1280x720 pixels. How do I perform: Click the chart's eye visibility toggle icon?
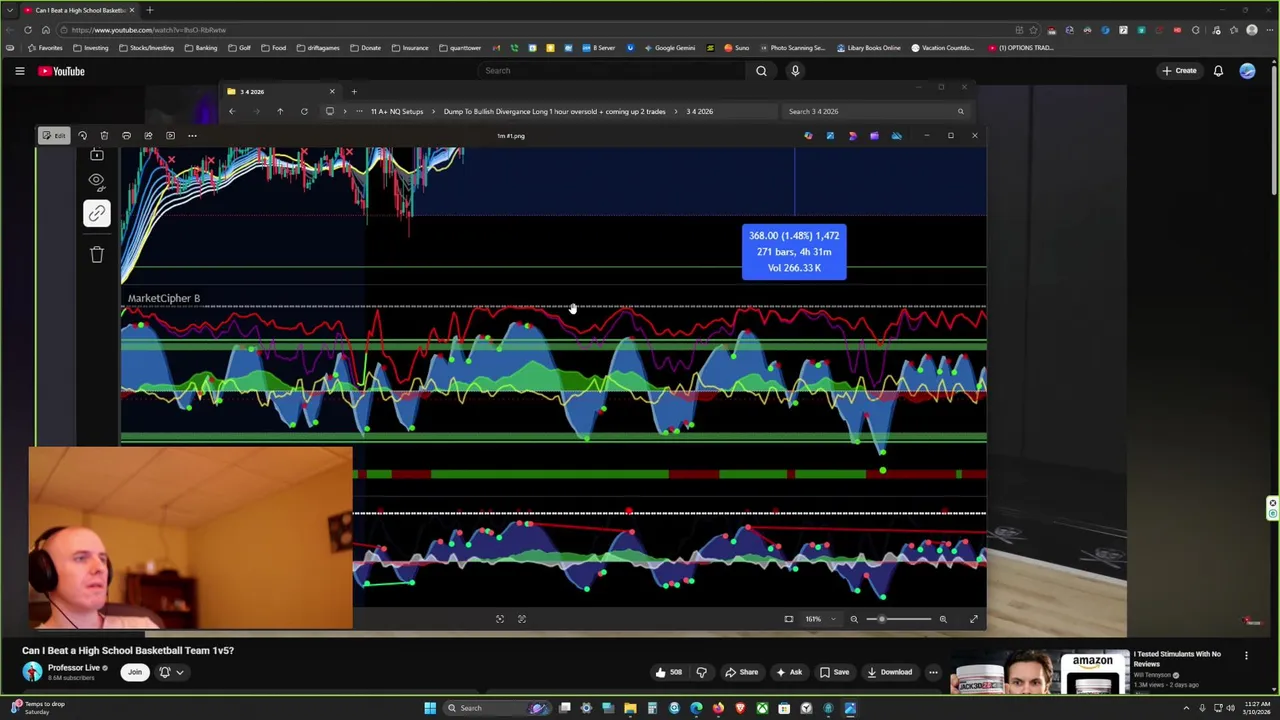96,181
